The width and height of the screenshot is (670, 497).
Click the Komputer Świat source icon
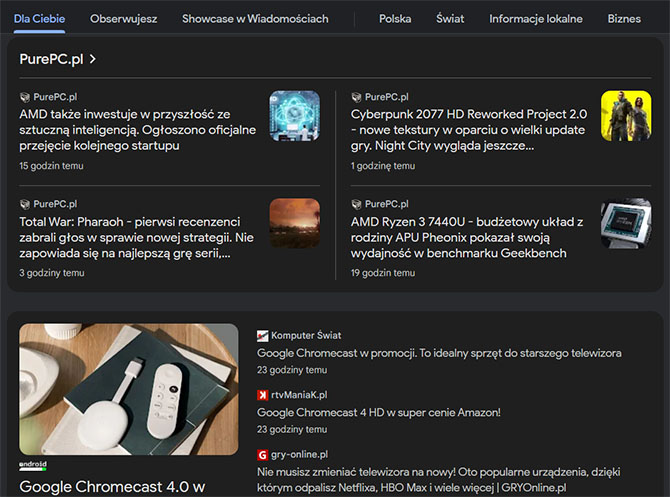click(x=262, y=336)
